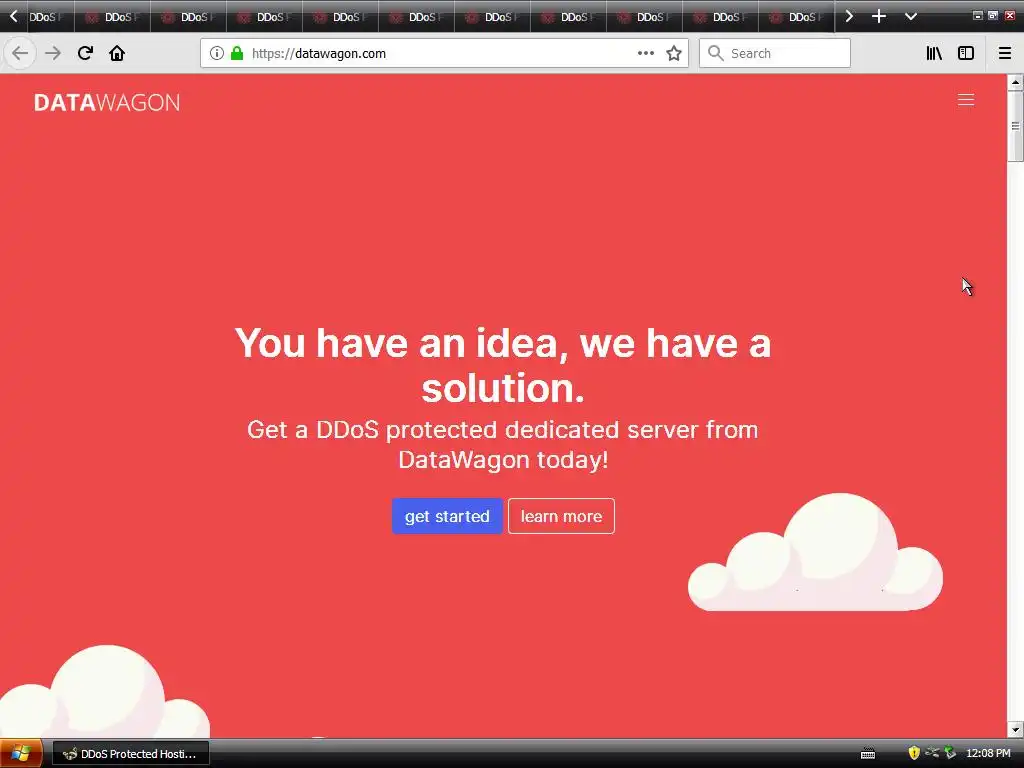Click the learn more button
Image resolution: width=1024 pixels, height=768 pixels.
[561, 516]
